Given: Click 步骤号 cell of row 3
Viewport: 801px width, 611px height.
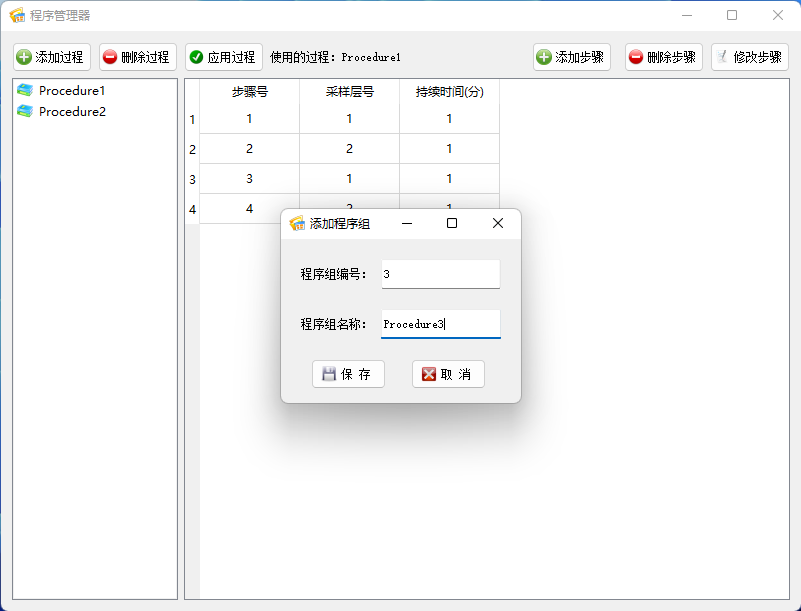Looking at the screenshot, I should click(249, 179).
